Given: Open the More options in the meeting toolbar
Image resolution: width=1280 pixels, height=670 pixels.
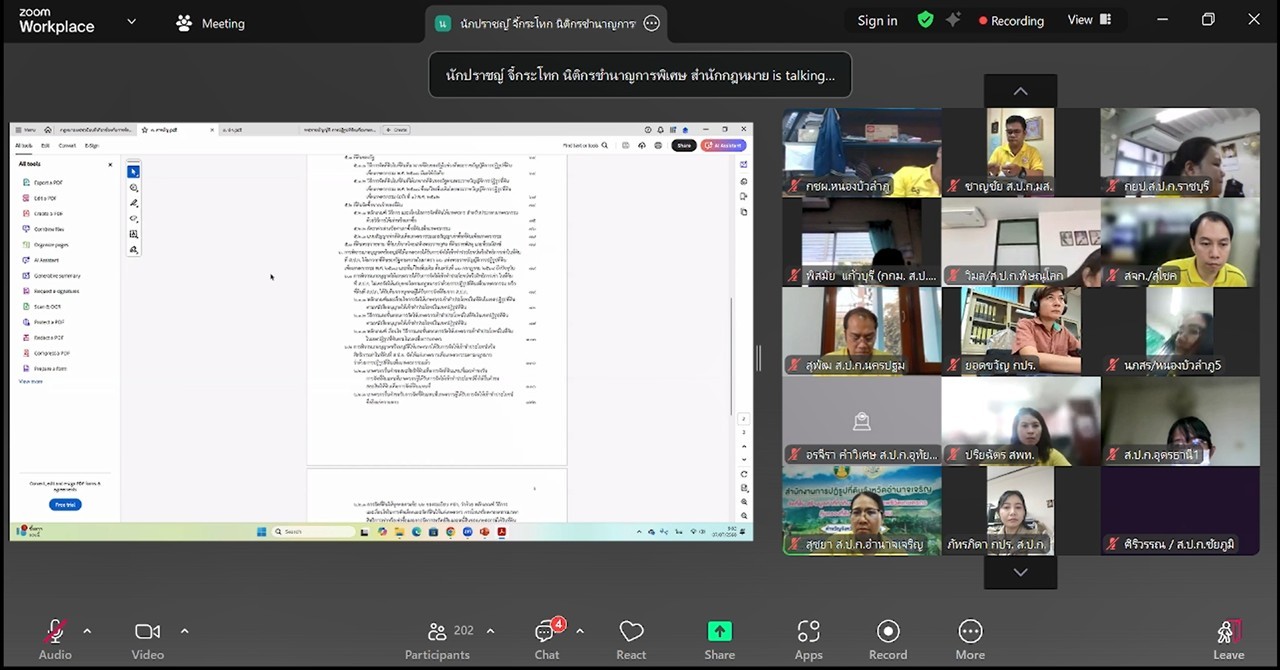Looking at the screenshot, I should click(970, 640).
